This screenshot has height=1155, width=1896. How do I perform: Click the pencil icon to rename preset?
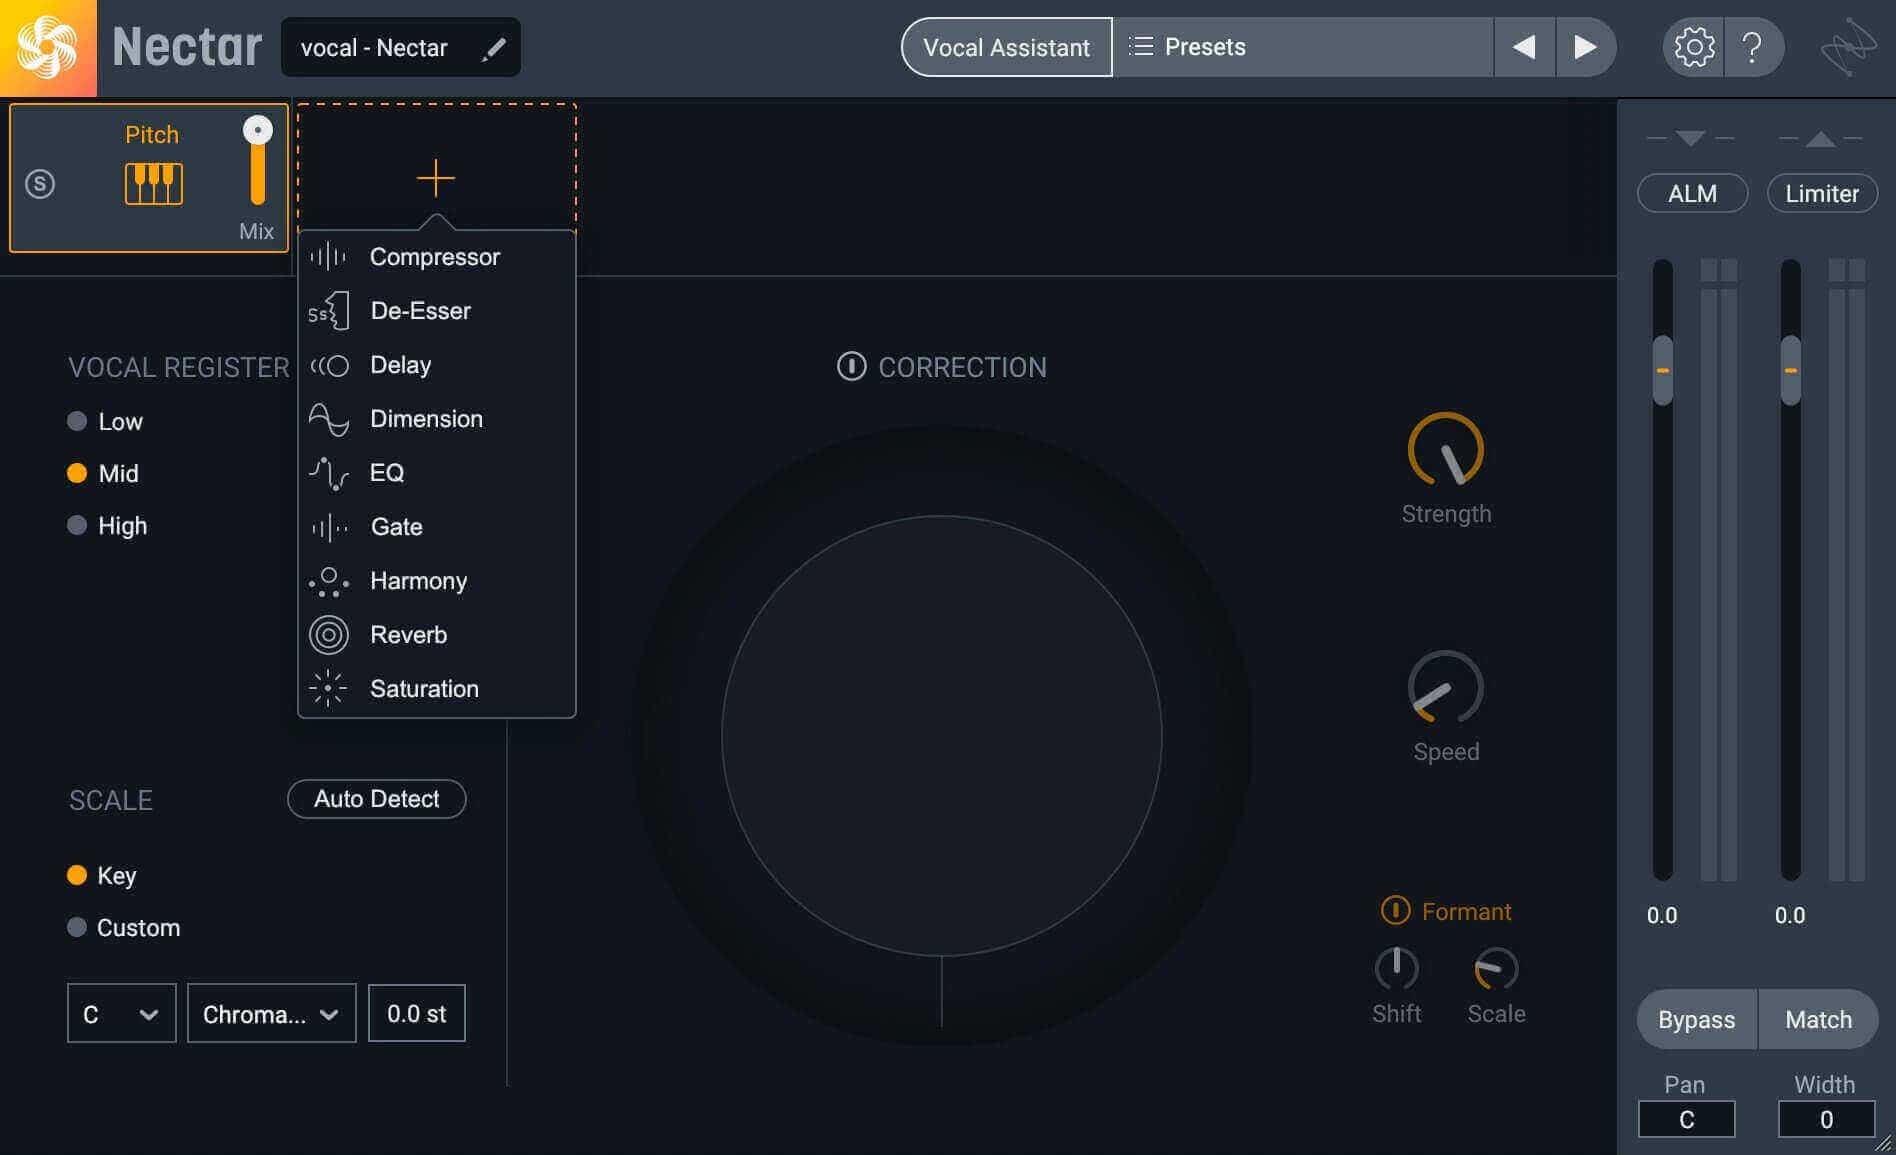coord(493,49)
